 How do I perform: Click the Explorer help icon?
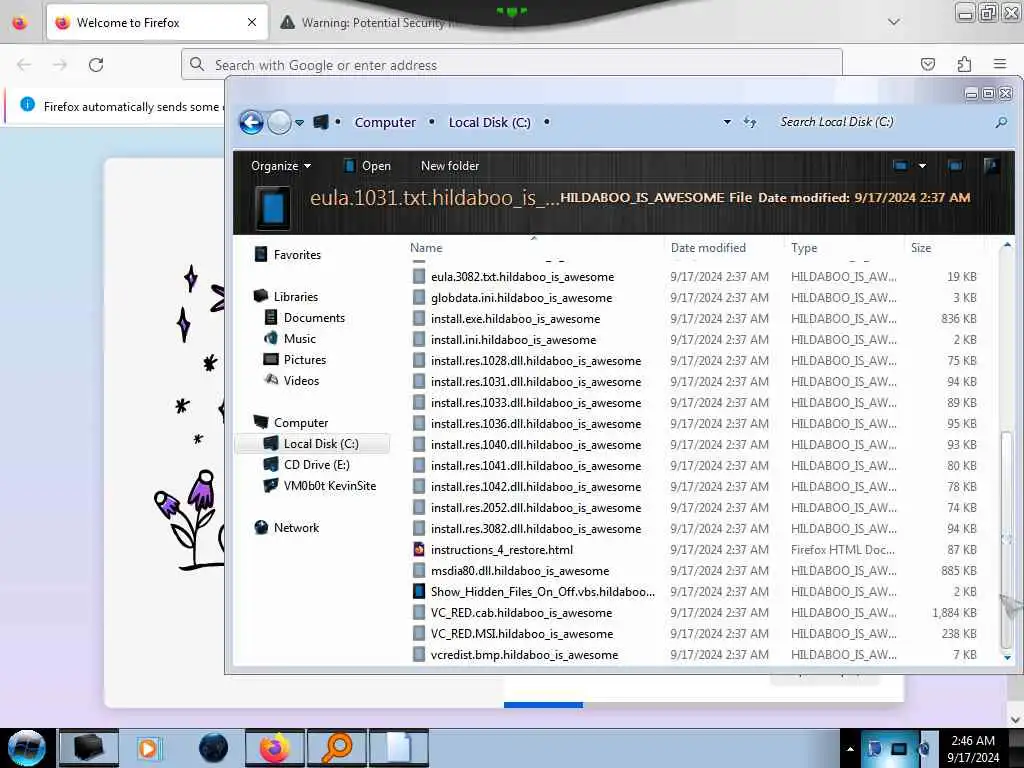tap(991, 166)
